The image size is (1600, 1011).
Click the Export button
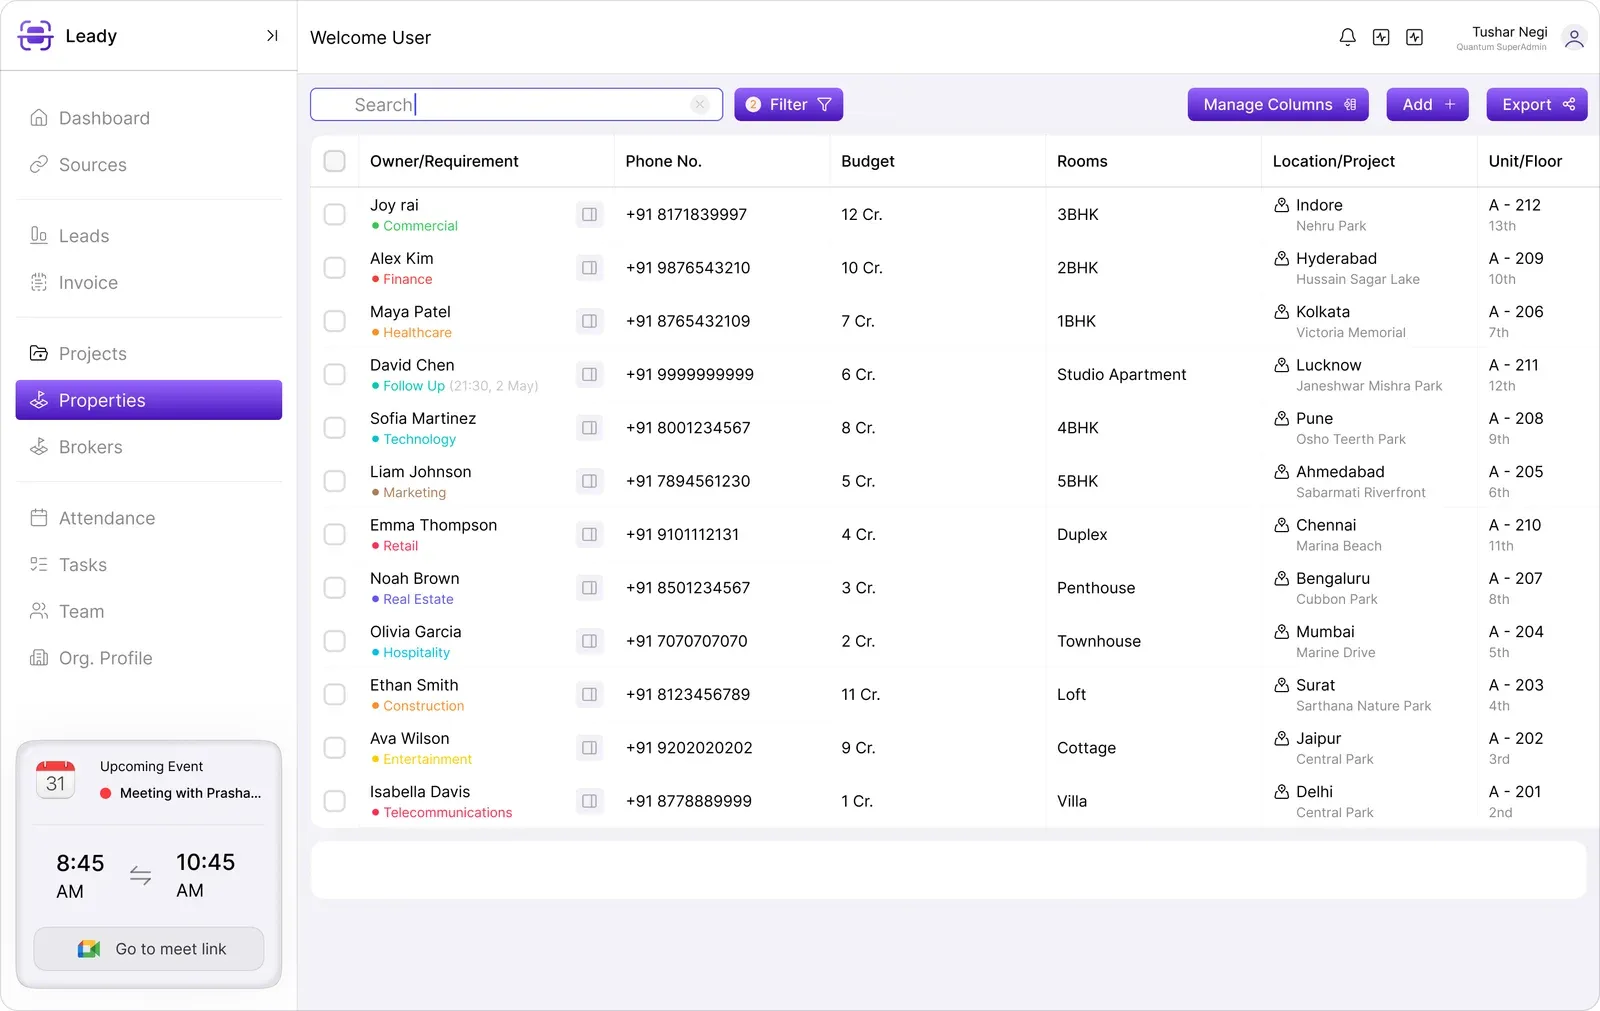pyautogui.click(x=1537, y=104)
